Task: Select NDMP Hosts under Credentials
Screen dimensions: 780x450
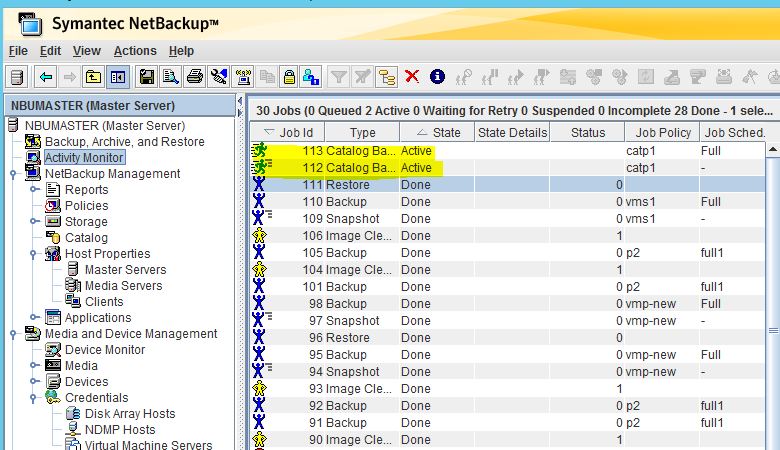Action: [x=120, y=430]
